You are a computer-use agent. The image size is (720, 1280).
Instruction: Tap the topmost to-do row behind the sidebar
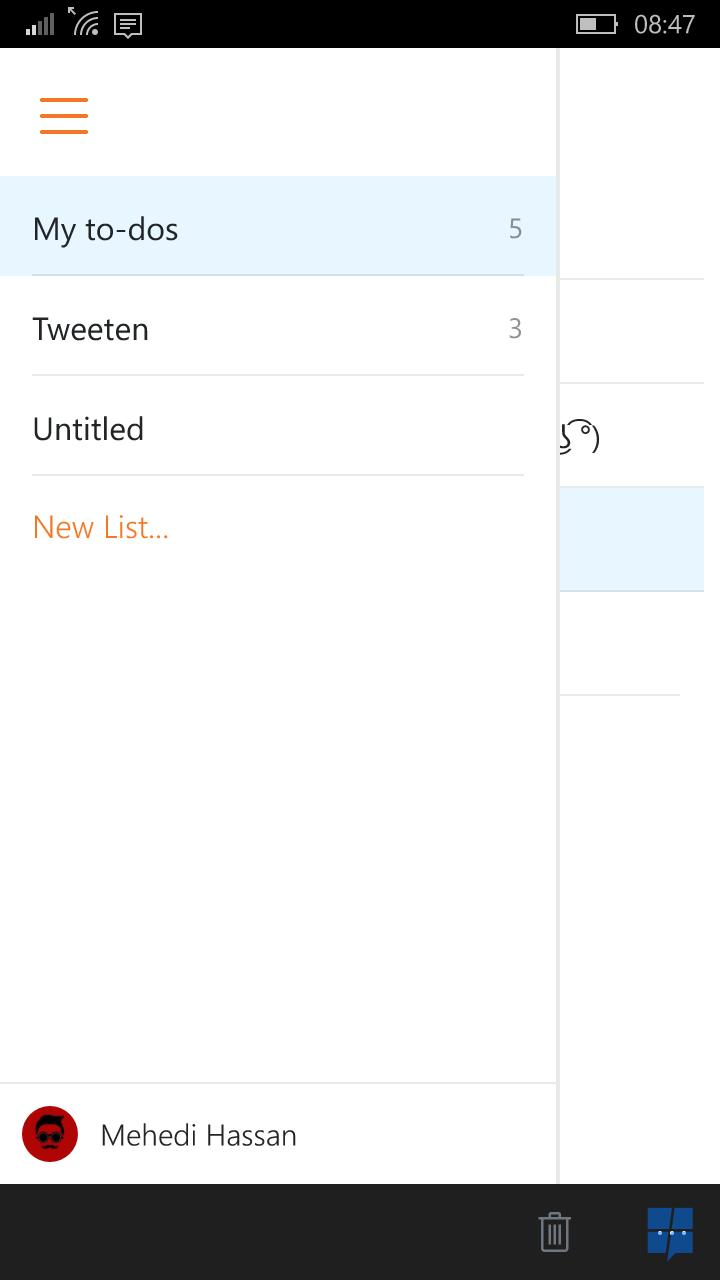639,228
